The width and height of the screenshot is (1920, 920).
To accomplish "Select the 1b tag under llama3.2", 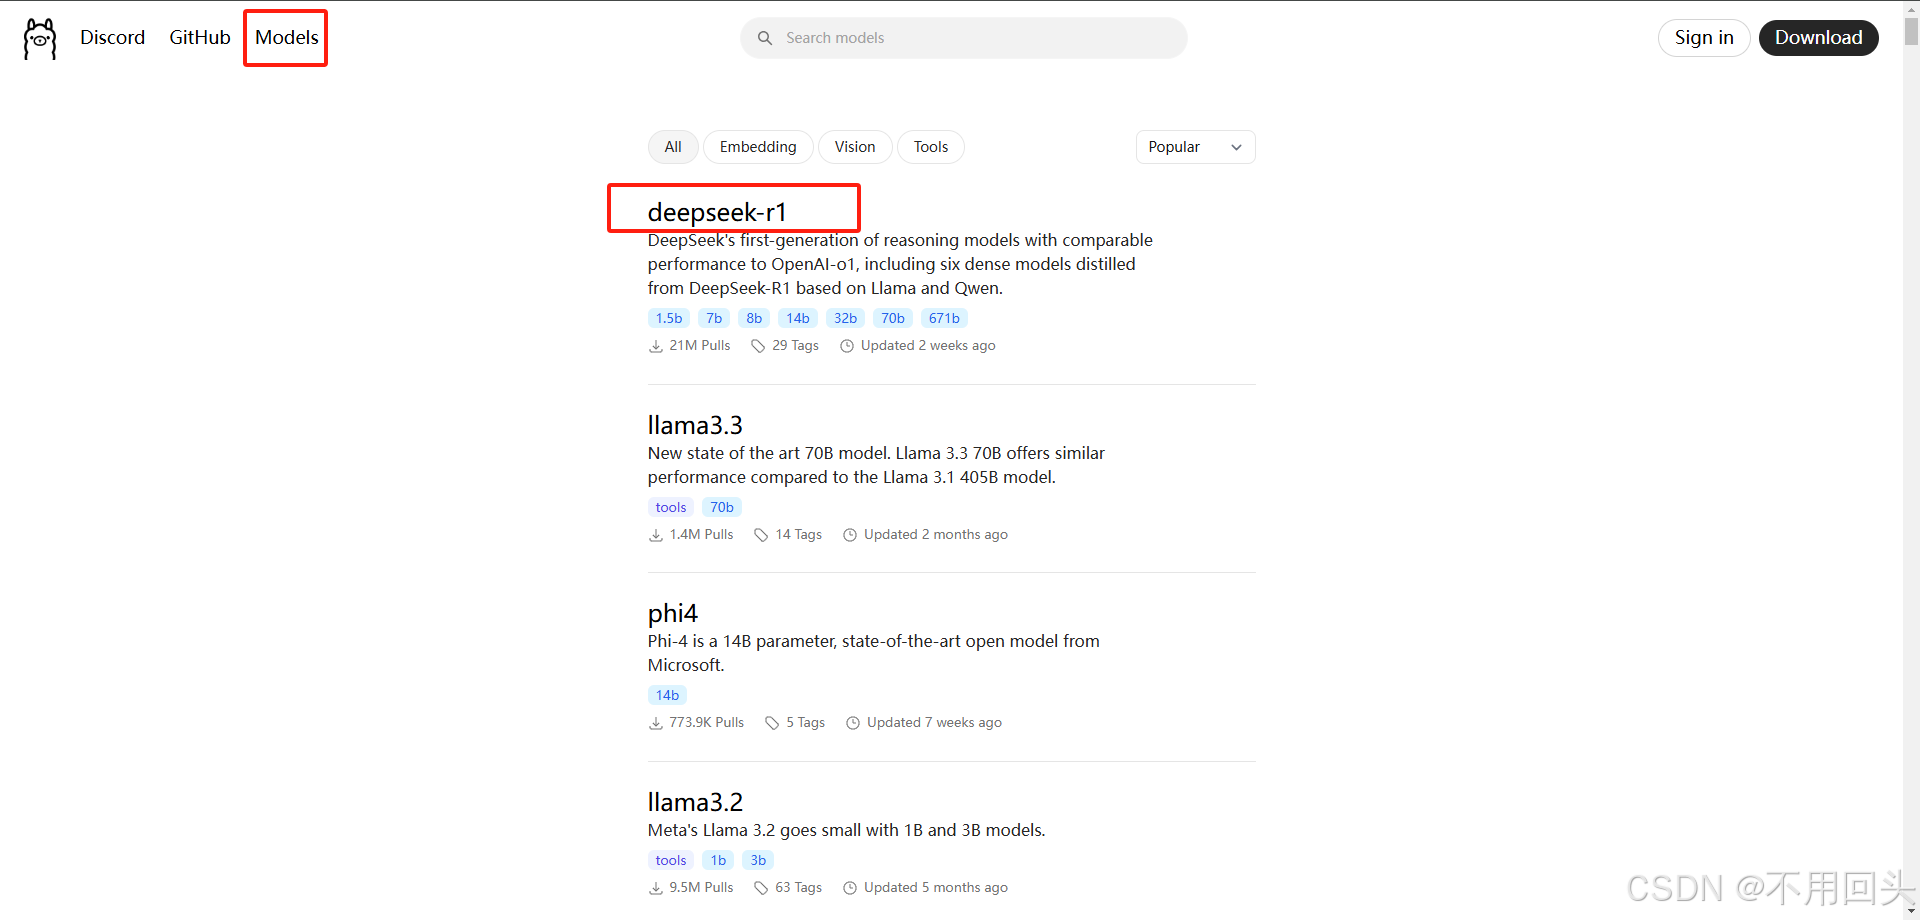I will click(x=719, y=861).
